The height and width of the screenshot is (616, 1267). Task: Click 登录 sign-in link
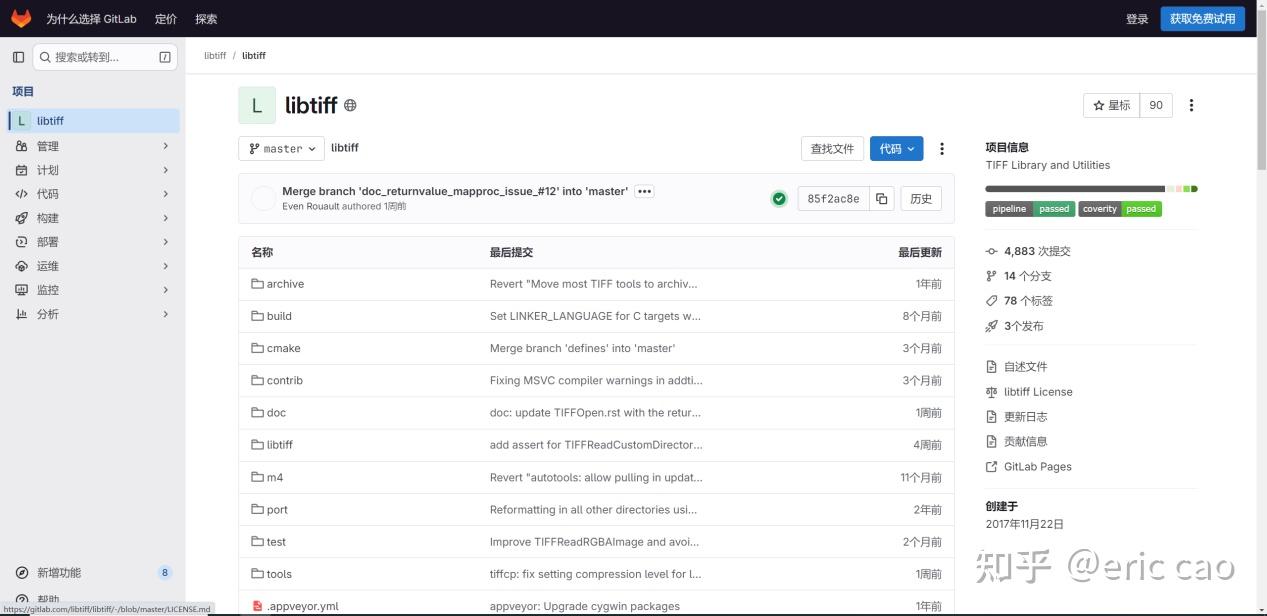point(1137,19)
